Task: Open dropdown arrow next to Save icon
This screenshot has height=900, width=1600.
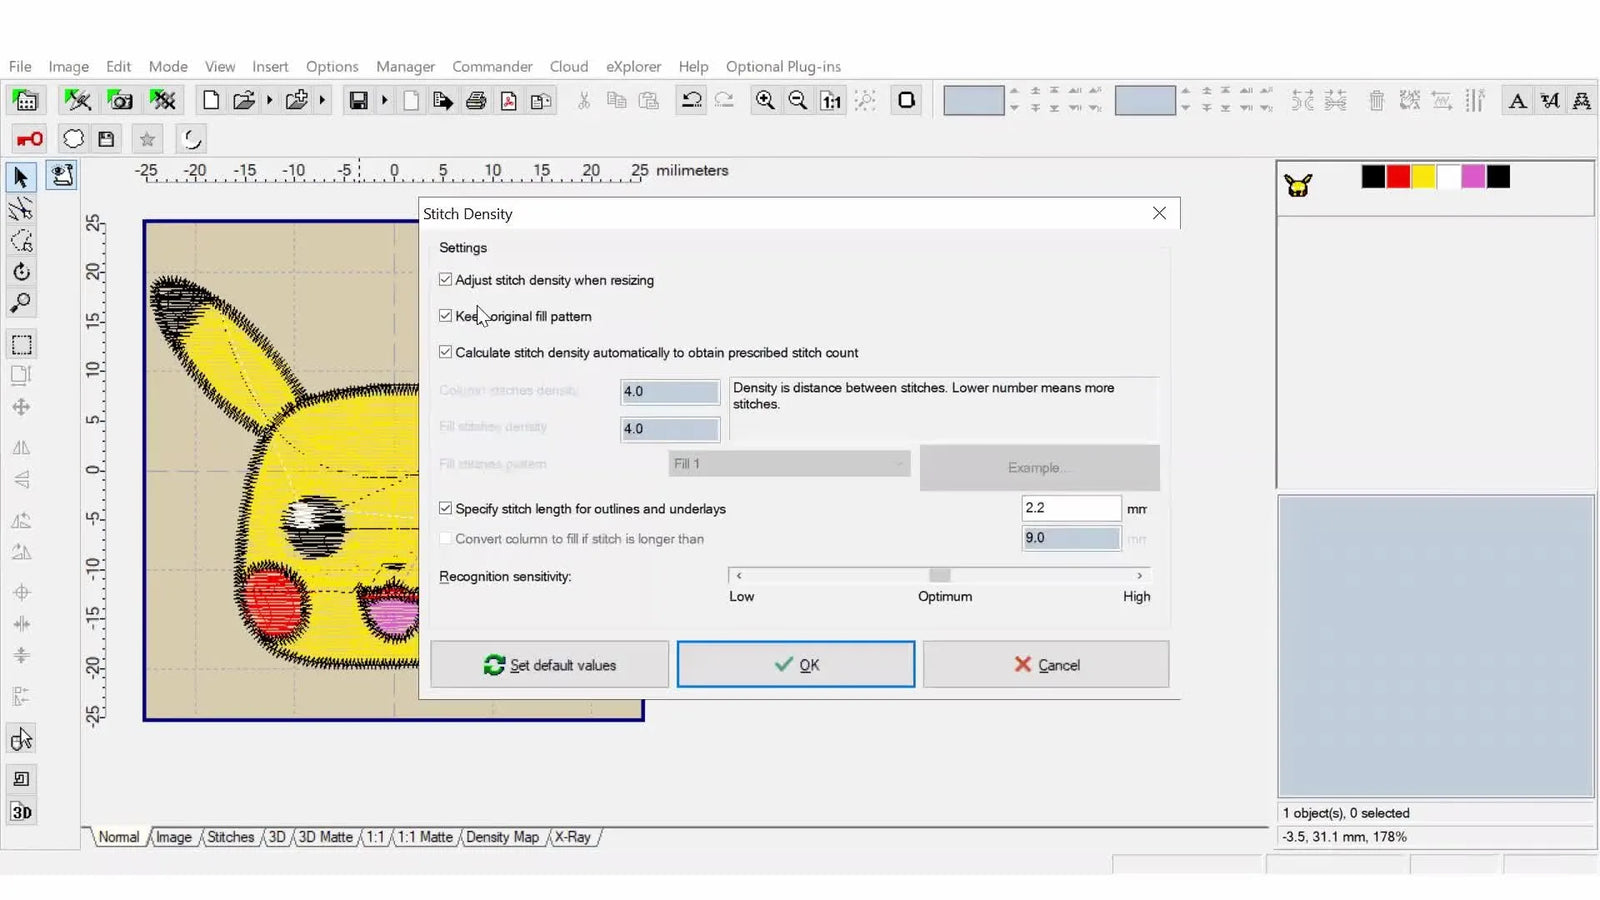Action: 384,100
